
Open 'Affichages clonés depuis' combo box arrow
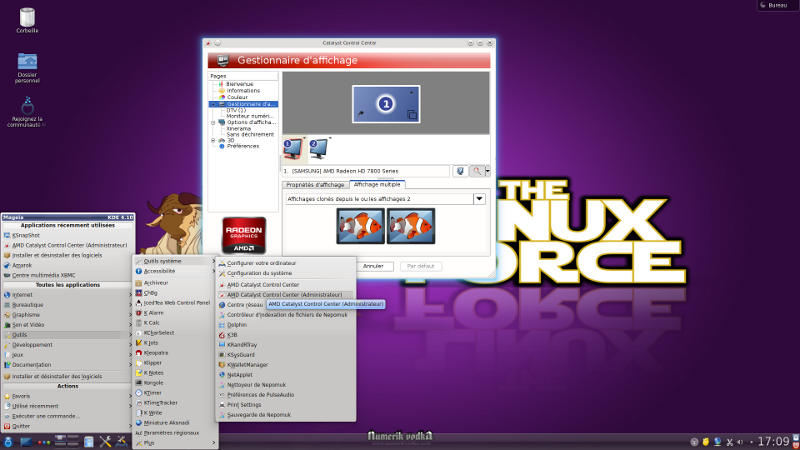point(479,199)
